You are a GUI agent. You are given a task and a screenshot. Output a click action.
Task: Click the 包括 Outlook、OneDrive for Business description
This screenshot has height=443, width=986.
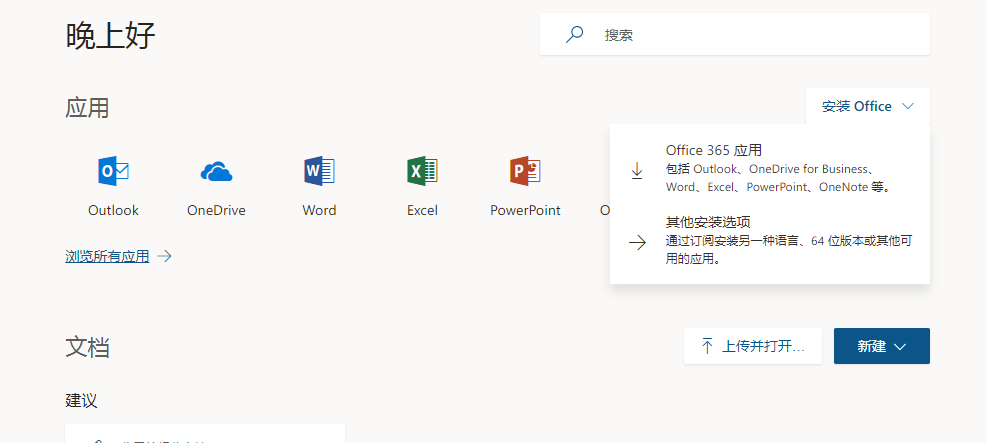pyautogui.click(x=778, y=178)
